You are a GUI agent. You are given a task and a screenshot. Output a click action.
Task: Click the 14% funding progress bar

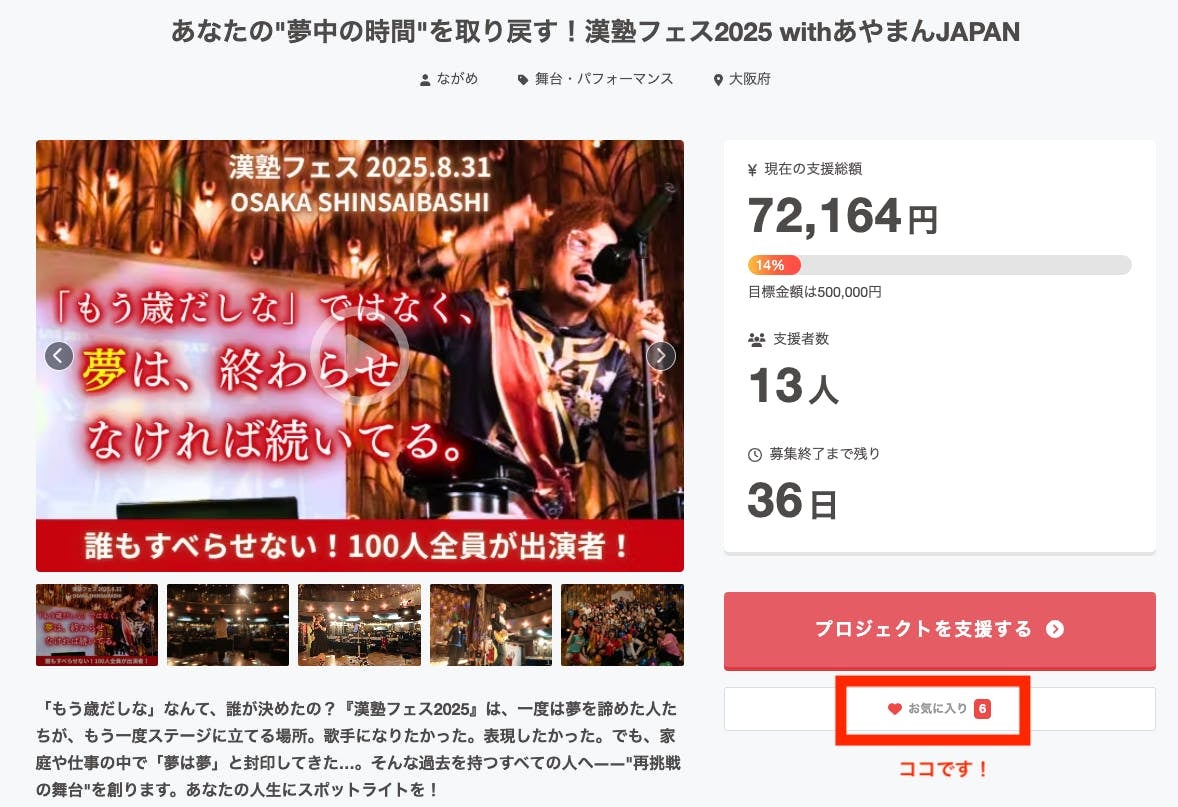click(x=939, y=265)
